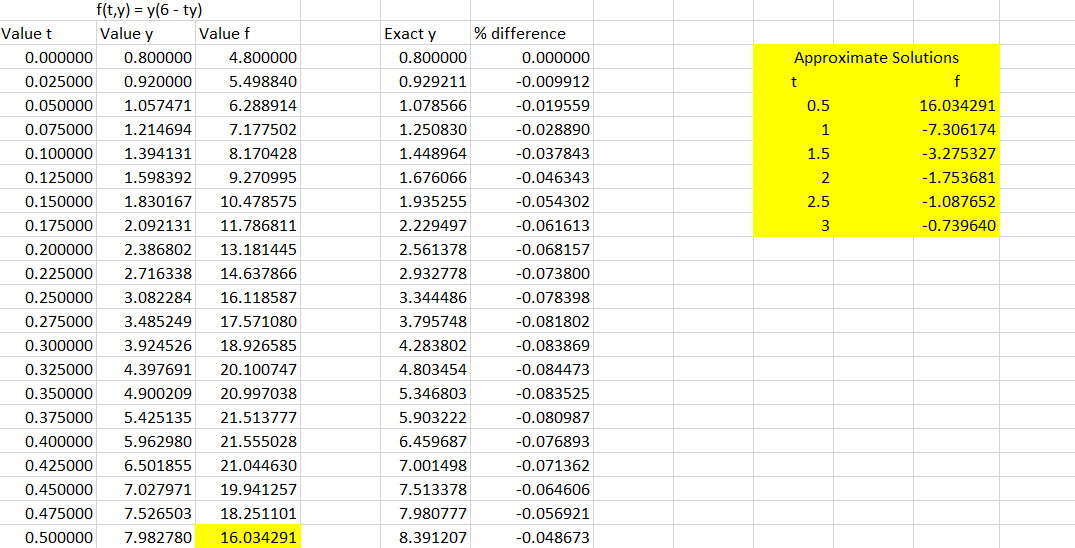
Task: Click the "f" header in Approximate Solutions
Action: (956, 82)
